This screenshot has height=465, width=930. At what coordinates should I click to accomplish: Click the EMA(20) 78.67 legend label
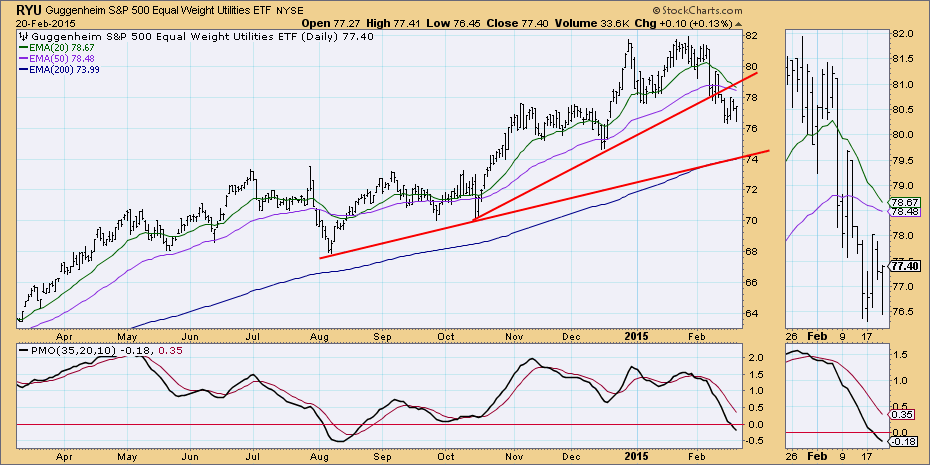click(57, 47)
